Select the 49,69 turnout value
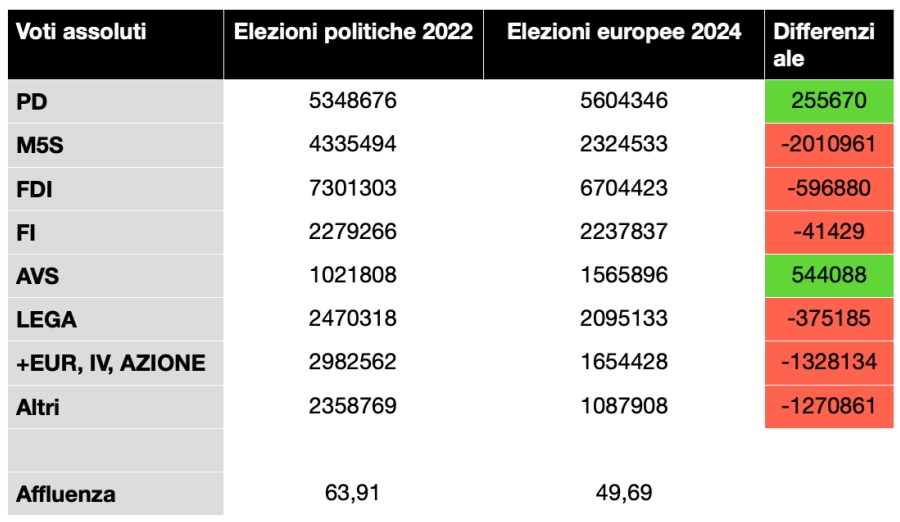The image size is (900, 522). 624,492
